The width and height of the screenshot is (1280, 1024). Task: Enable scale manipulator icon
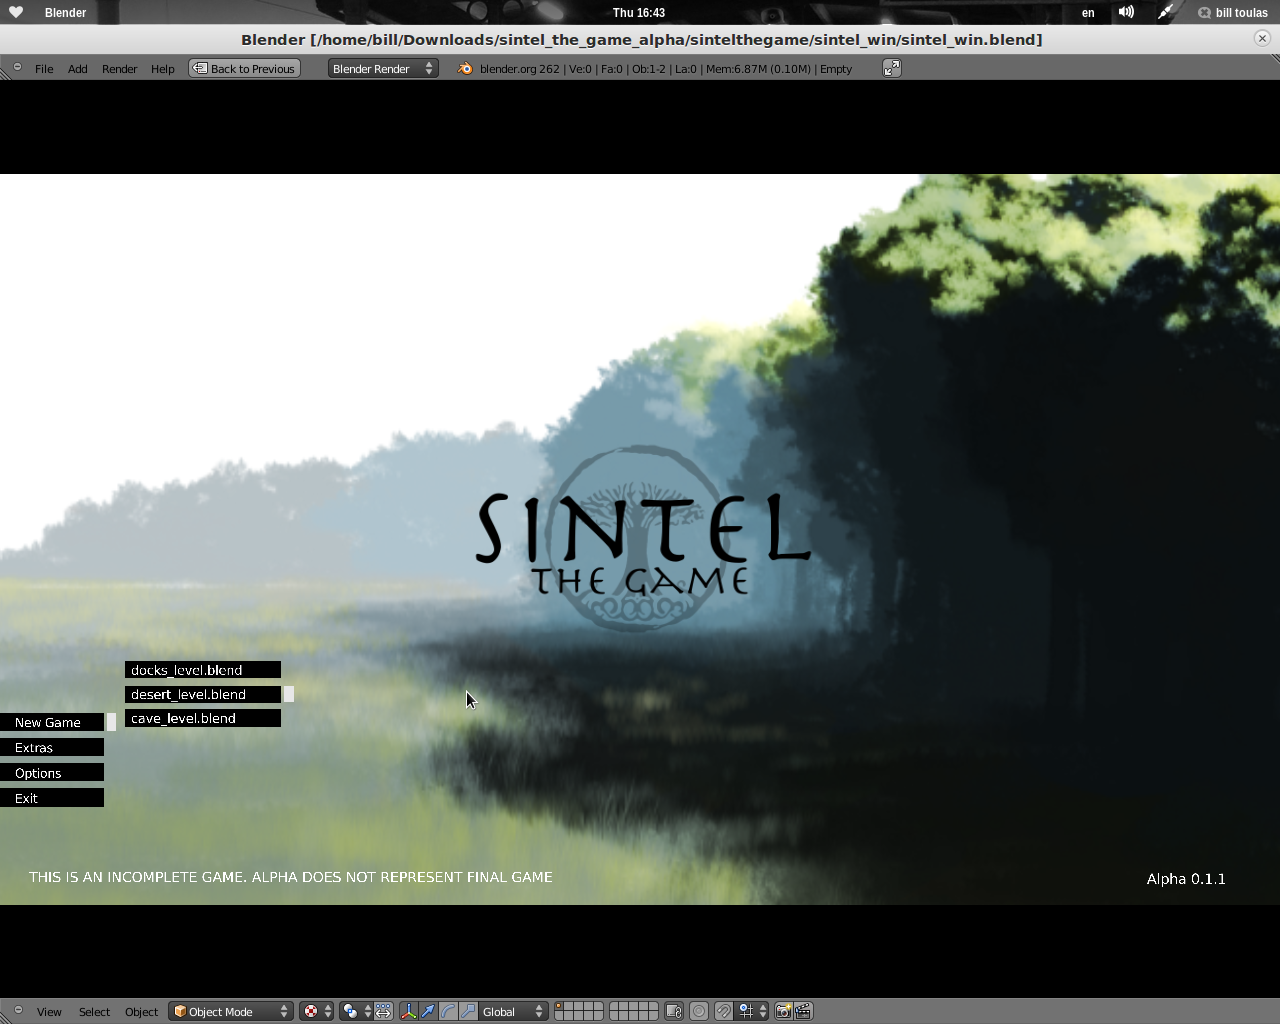coord(468,1012)
